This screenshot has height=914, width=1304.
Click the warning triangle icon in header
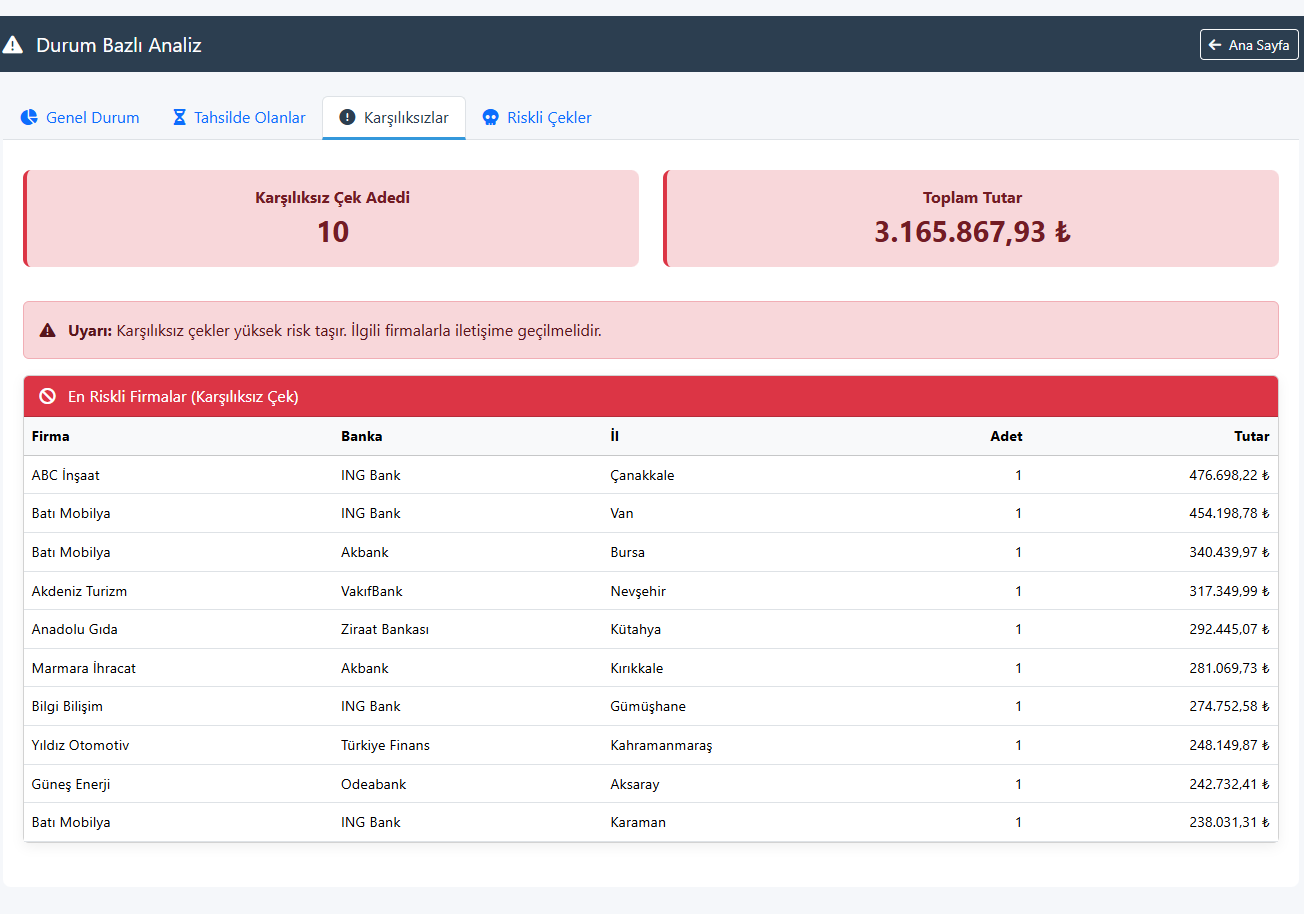(13, 45)
